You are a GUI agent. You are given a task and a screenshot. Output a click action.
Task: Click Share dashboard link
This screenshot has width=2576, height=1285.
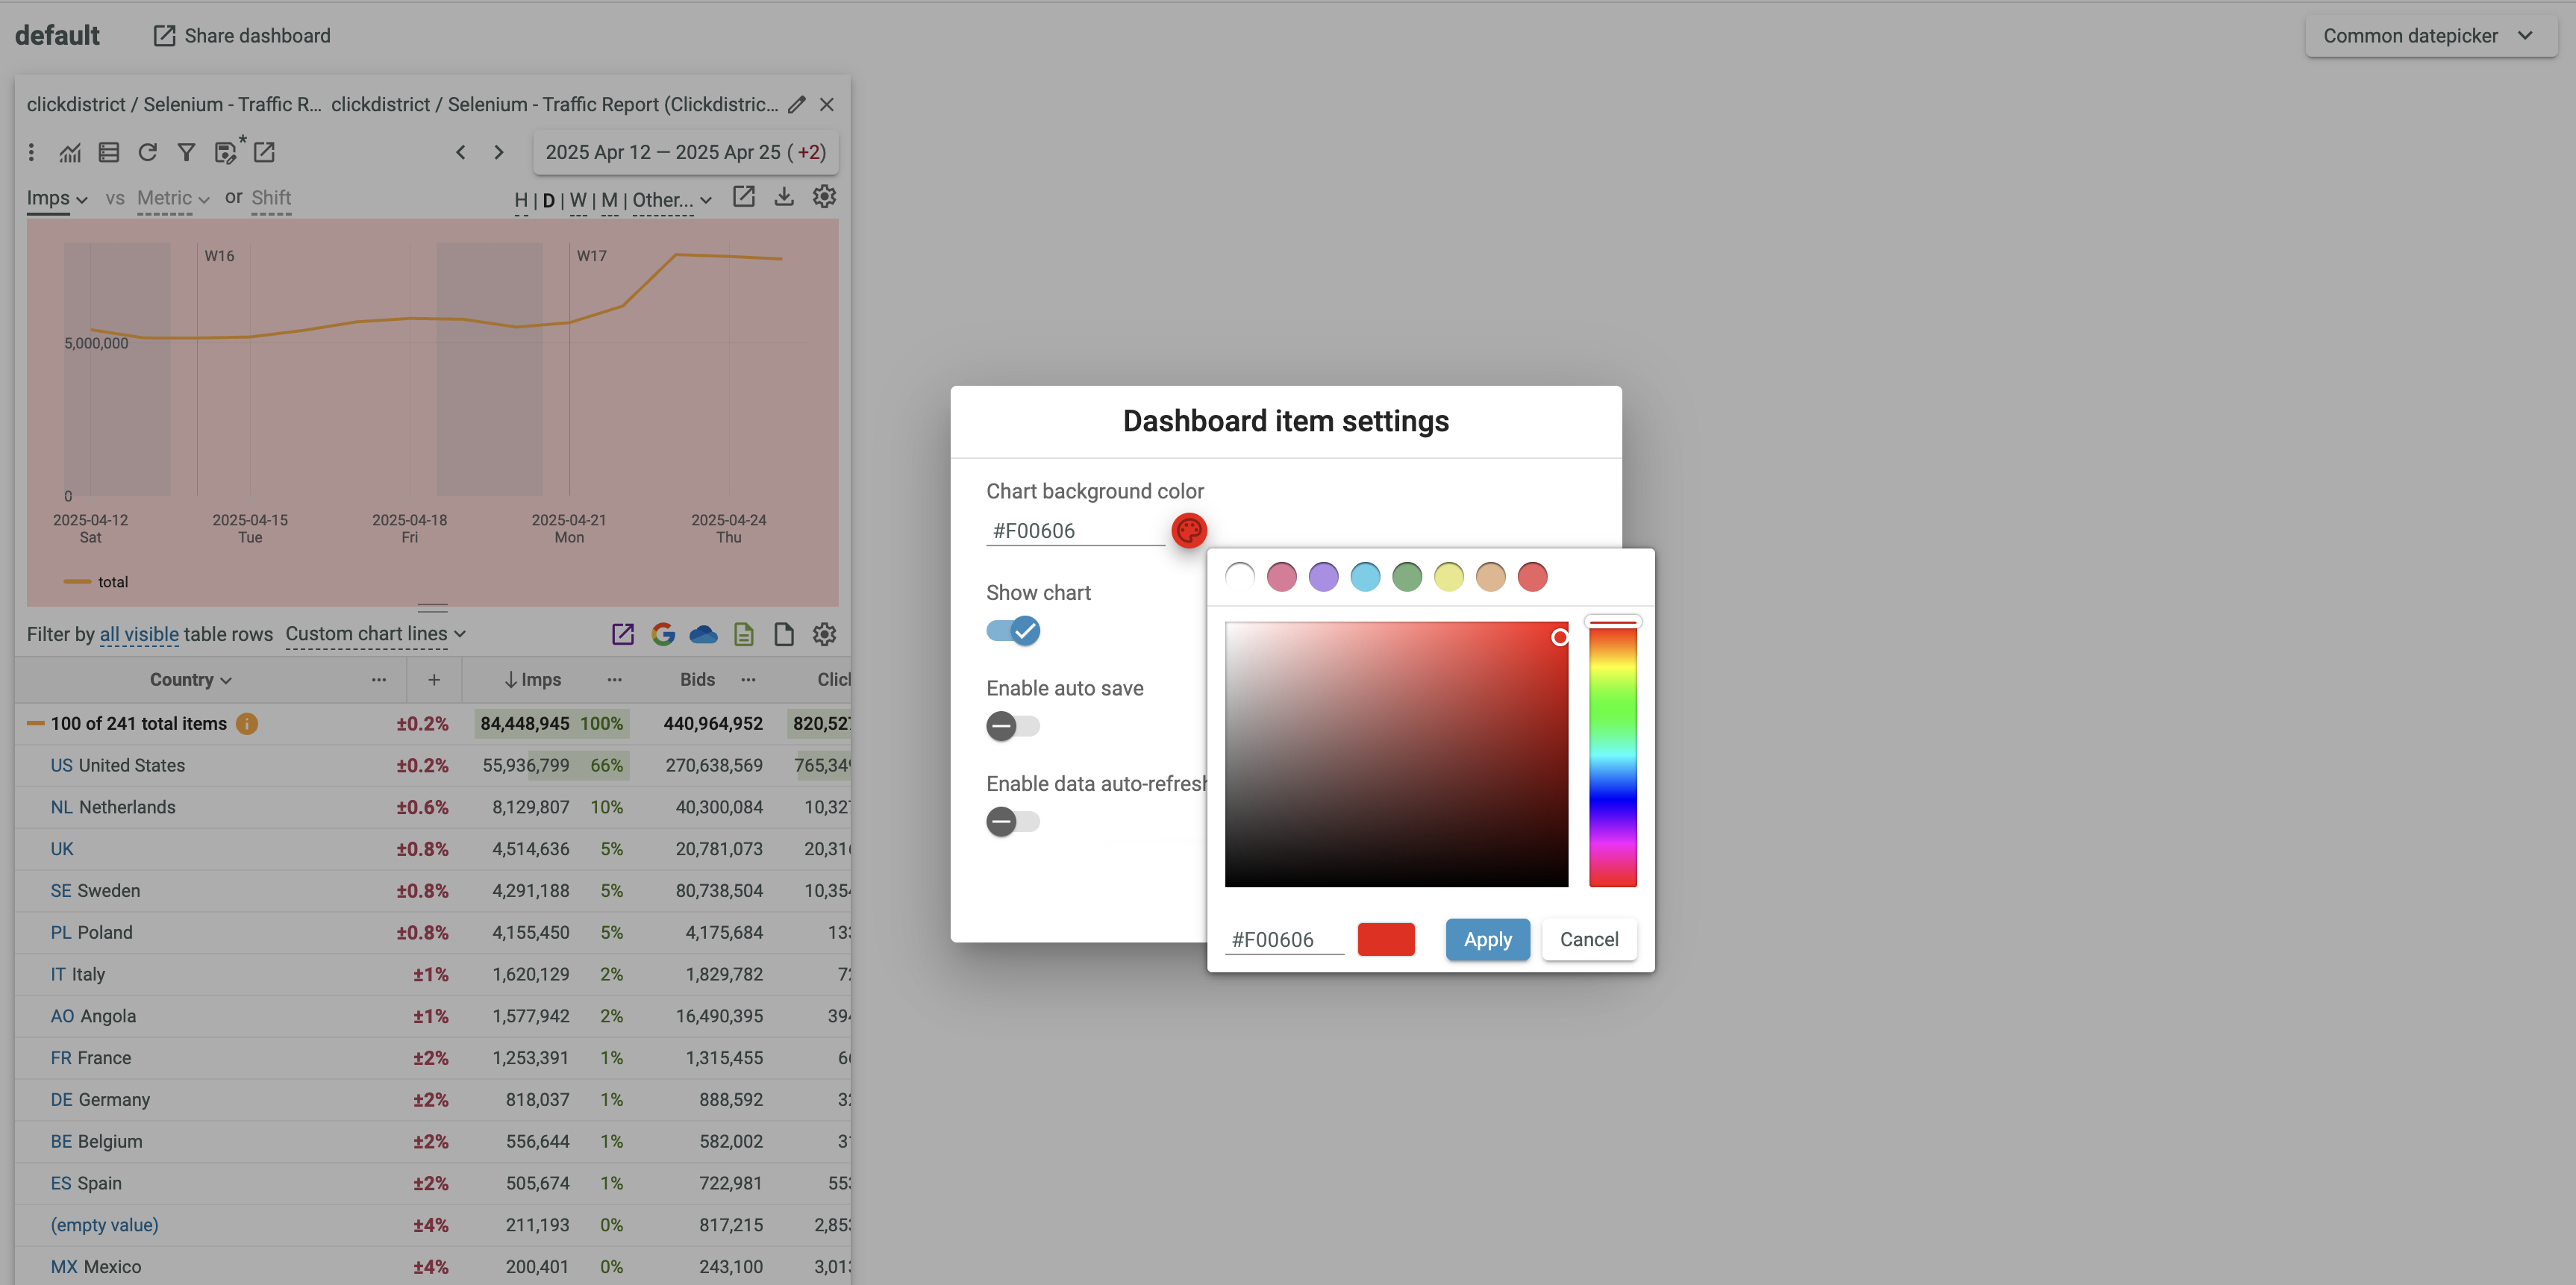tap(241, 36)
